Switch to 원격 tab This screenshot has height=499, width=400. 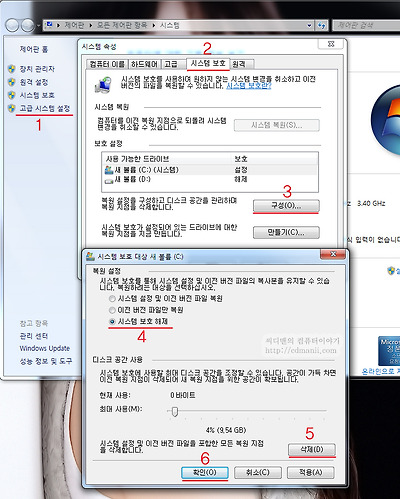coord(243,64)
